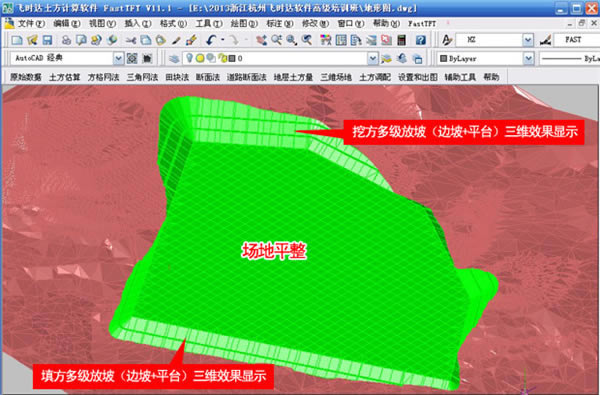
Task: Toggle layer 0 on/off lightbulb
Action: [x=189, y=58]
